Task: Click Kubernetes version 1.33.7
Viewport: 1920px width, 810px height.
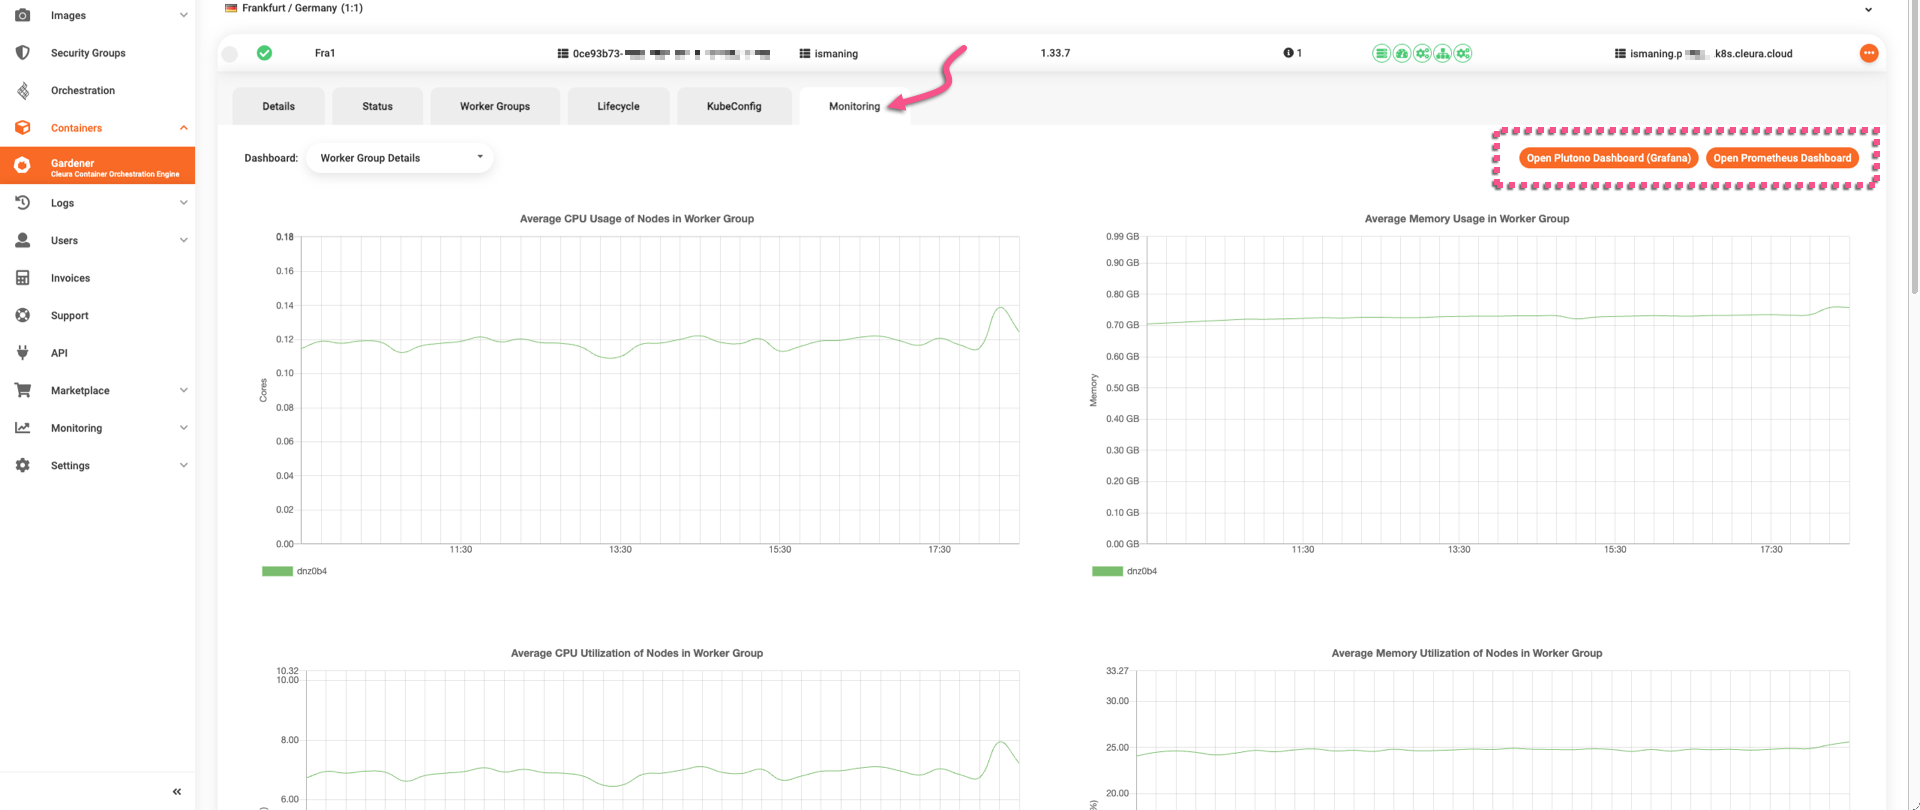Action: point(1055,53)
